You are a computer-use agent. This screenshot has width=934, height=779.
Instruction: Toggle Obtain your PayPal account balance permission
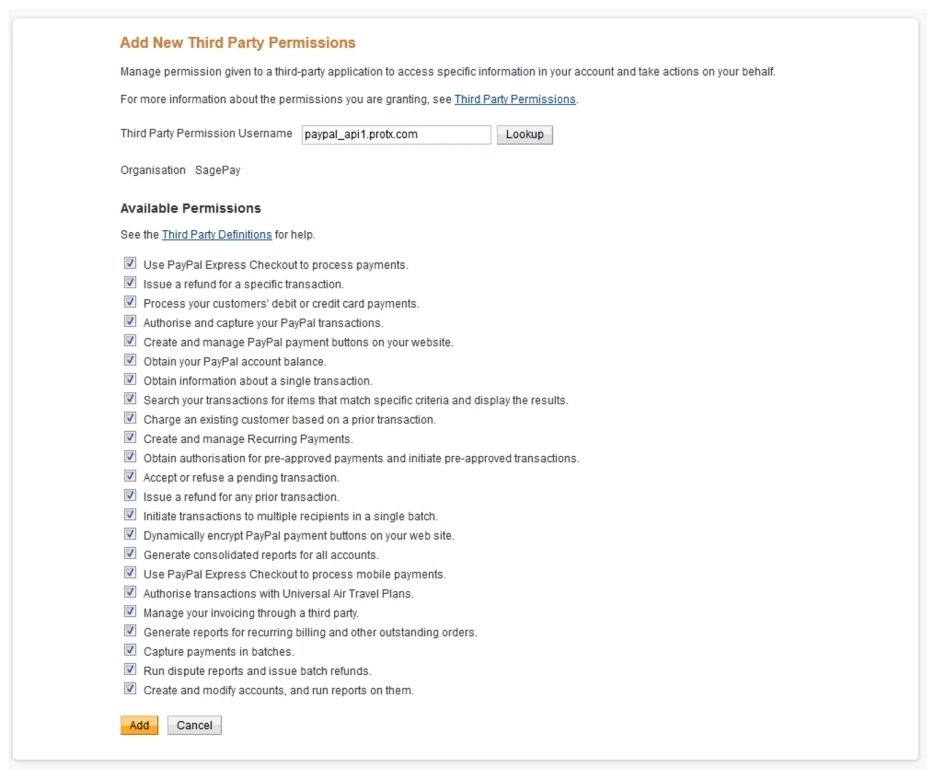pos(130,360)
